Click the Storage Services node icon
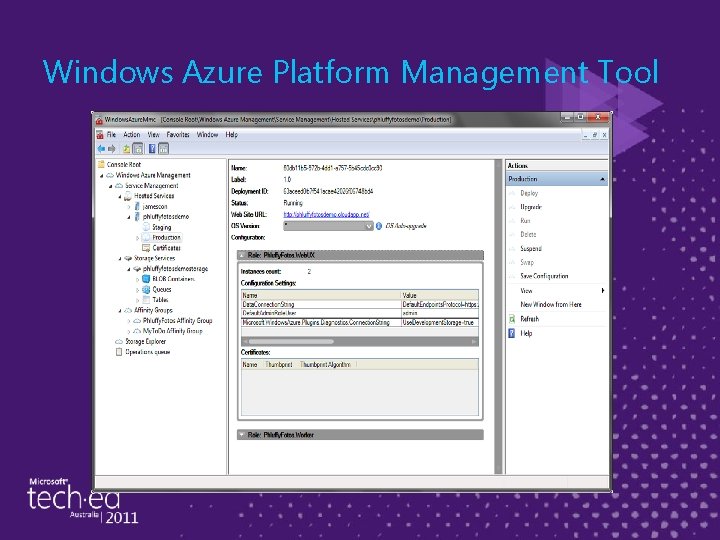Image resolution: width=720 pixels, height=540 pixels. (128, 259)
